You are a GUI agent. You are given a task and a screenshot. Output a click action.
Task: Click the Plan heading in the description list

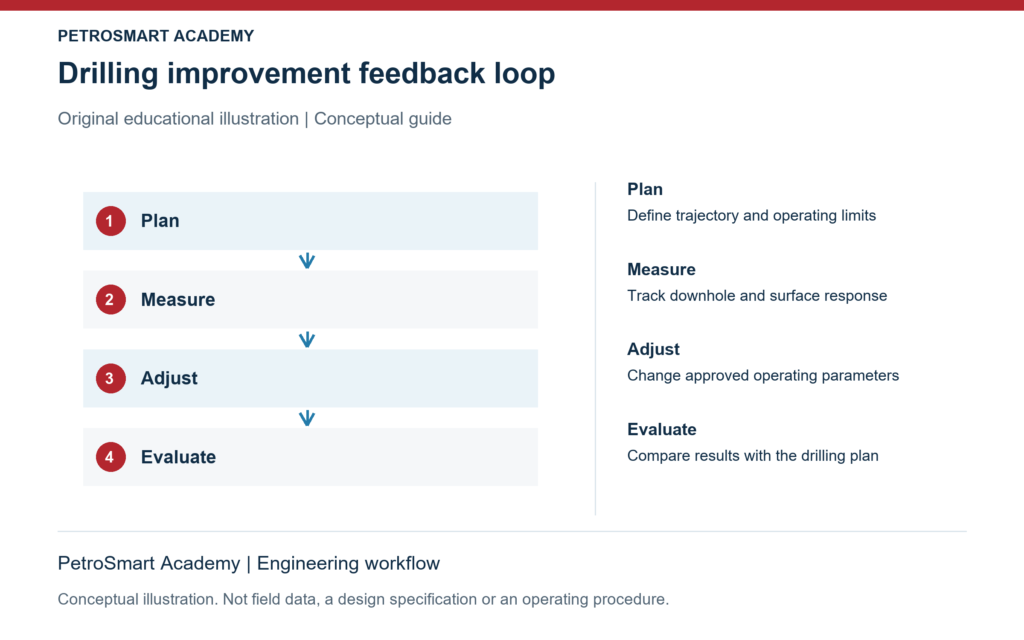(x=645, y=189)
